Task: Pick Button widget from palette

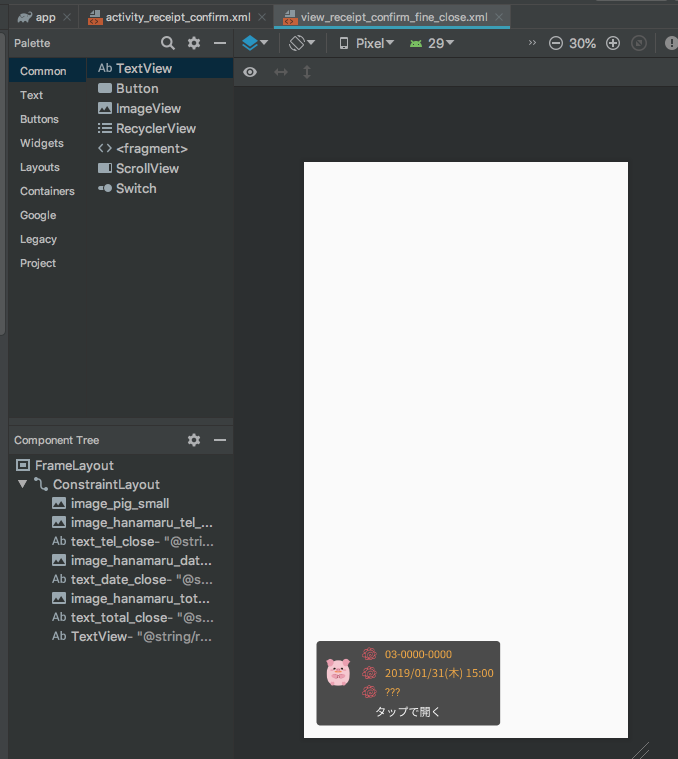Action: click(x=160, y=89)
